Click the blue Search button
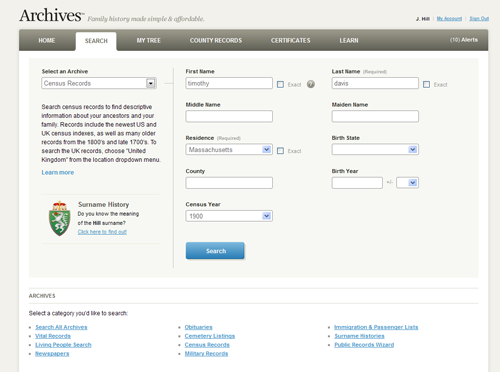Image resolution: width=500 pixels, height=372 pixels. (x=215, y=251)
